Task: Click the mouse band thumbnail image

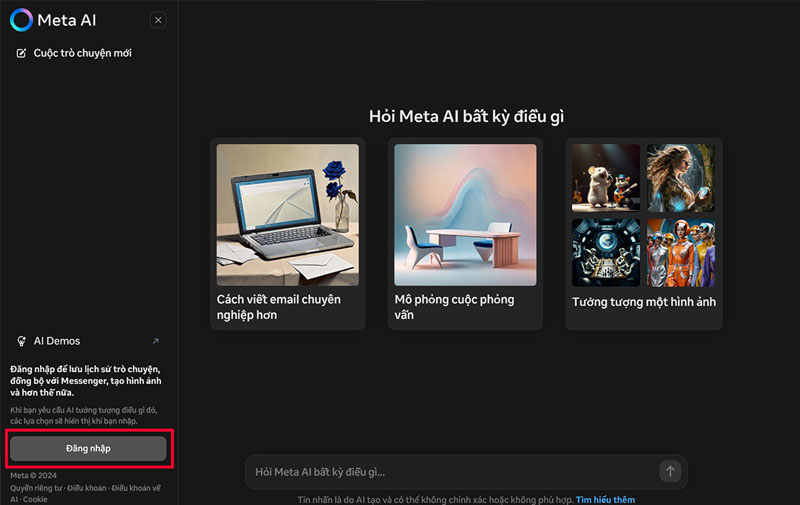Action: coord(605,178)
